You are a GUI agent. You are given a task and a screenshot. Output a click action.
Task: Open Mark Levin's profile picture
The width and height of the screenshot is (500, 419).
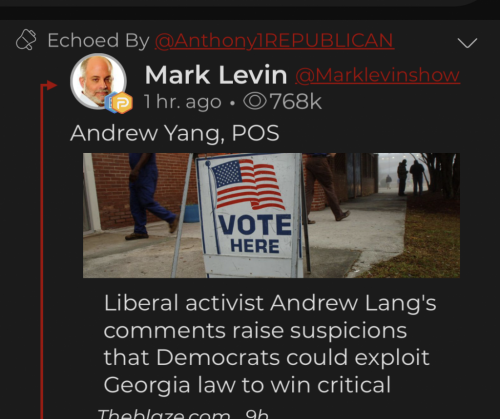coord(98,81)
